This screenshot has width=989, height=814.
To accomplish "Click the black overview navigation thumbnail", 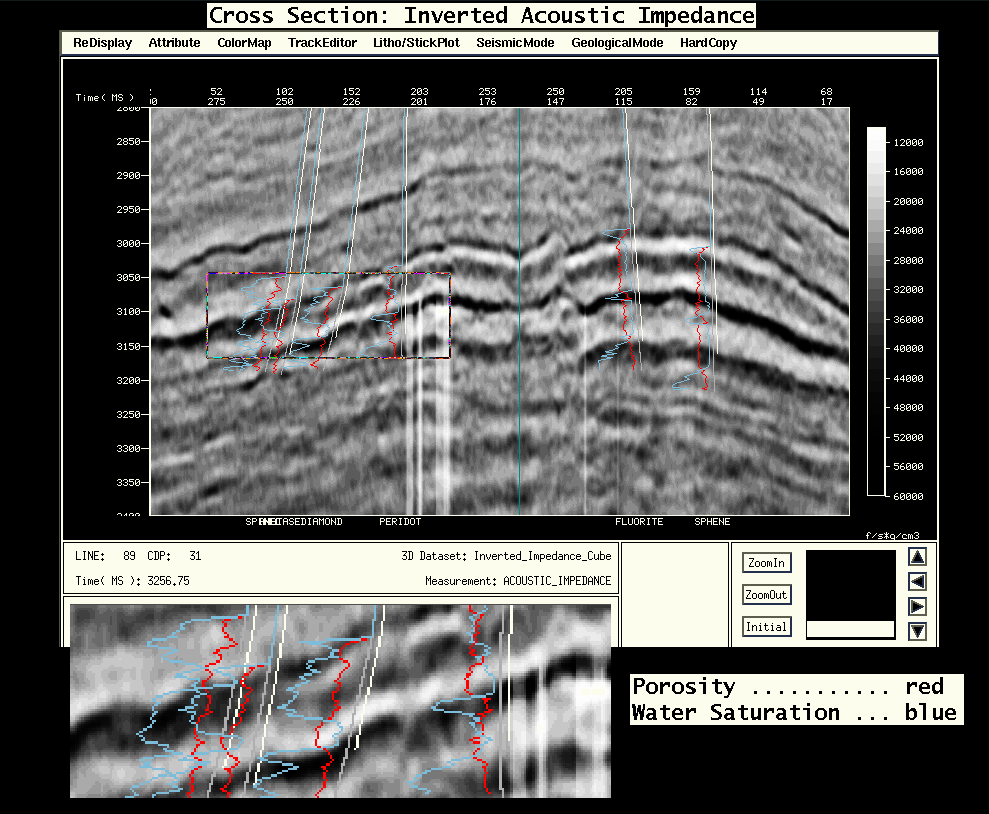I will point(850,585).
